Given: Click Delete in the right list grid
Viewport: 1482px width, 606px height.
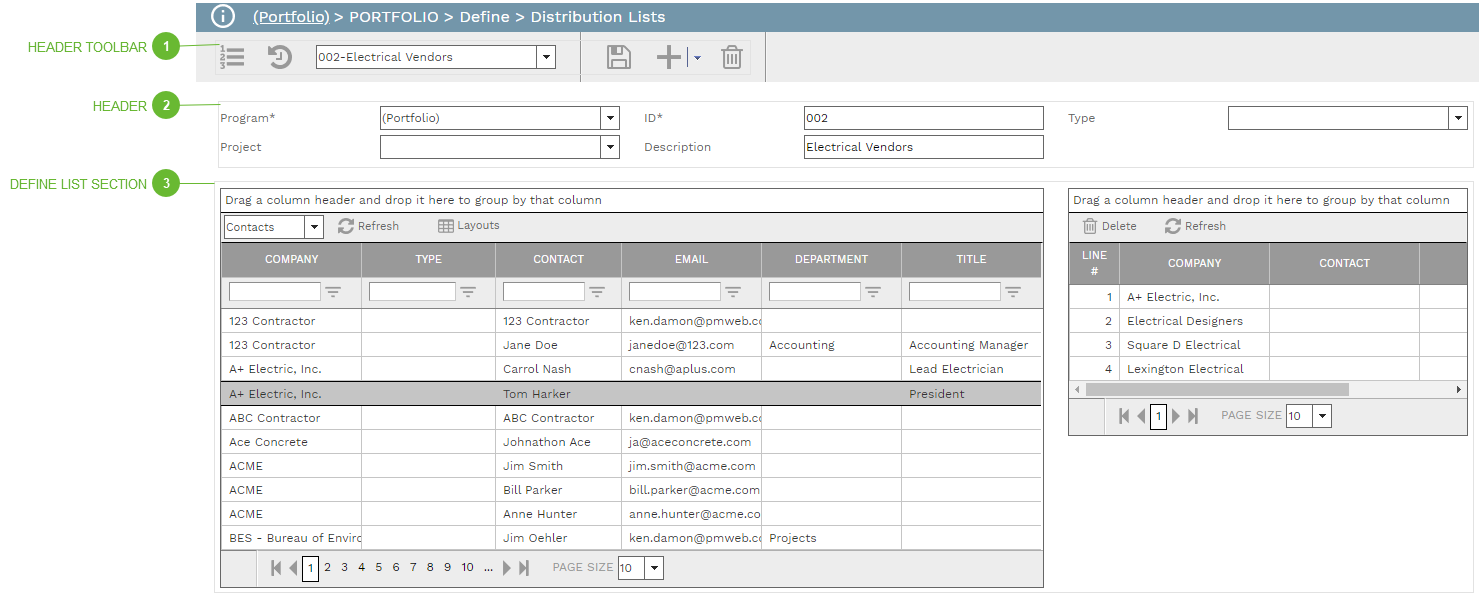Looking at the screenshot, I should tap(1110, 226).
